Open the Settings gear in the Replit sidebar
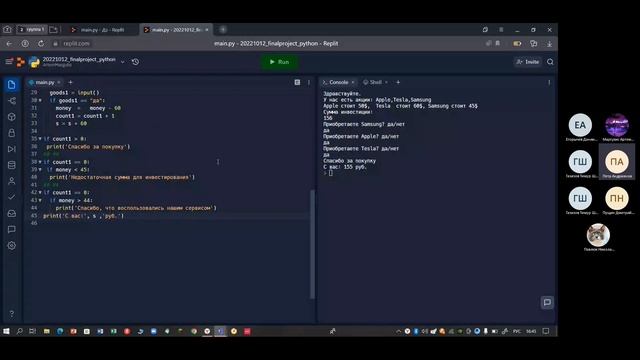The image size is (640, 360). tap(11, 245)
